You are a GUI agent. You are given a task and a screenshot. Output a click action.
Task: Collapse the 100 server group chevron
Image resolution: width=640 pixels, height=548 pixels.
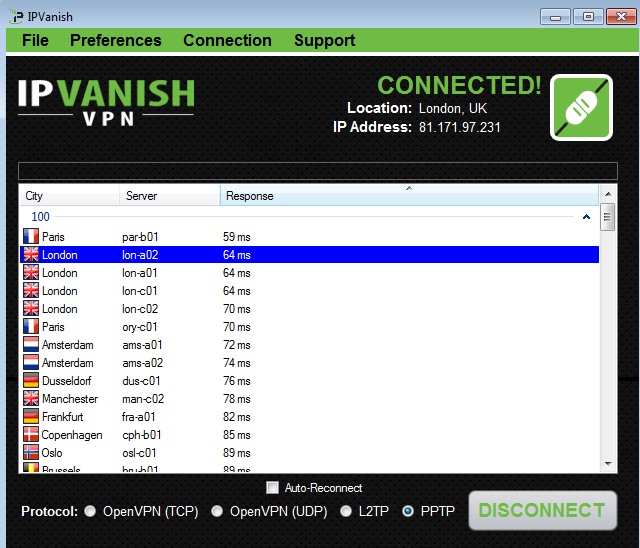tap(586, 217)
